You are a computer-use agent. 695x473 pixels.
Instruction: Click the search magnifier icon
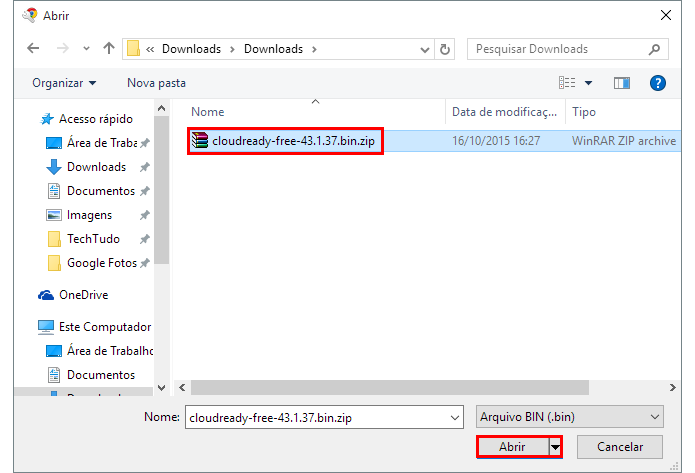coord(654,49)
